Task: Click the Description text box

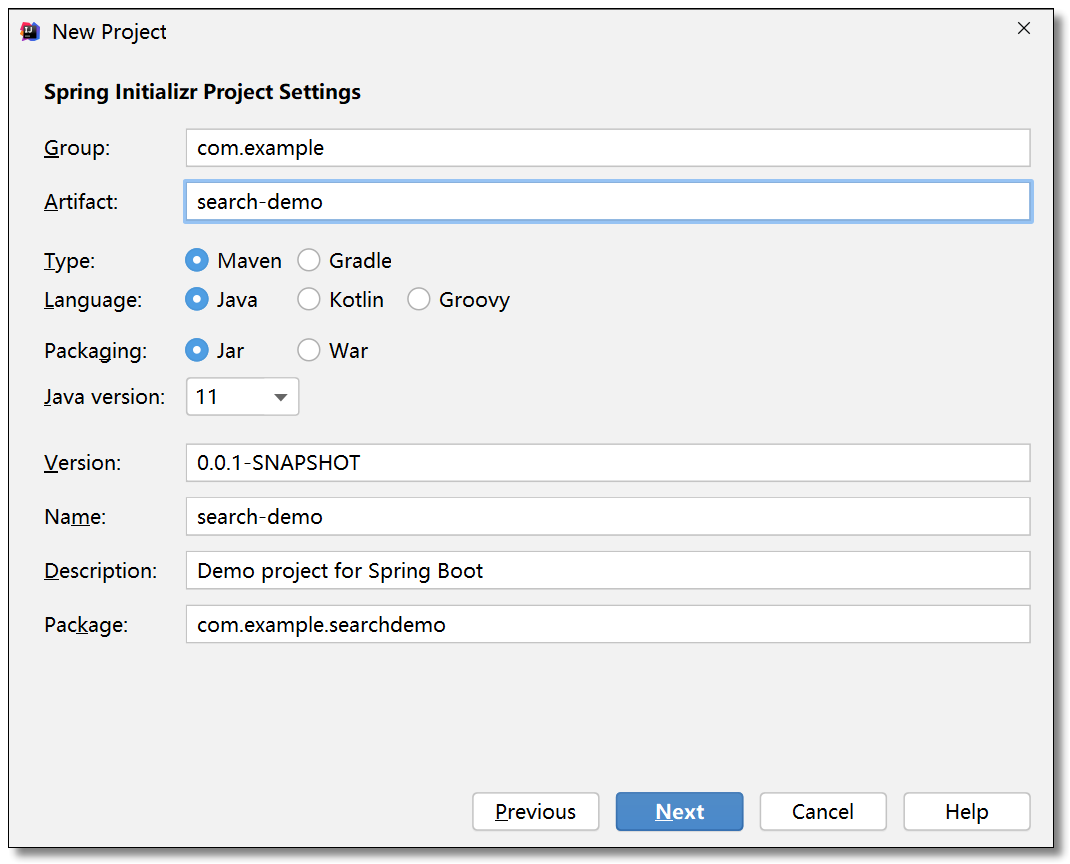Action: 607,571
